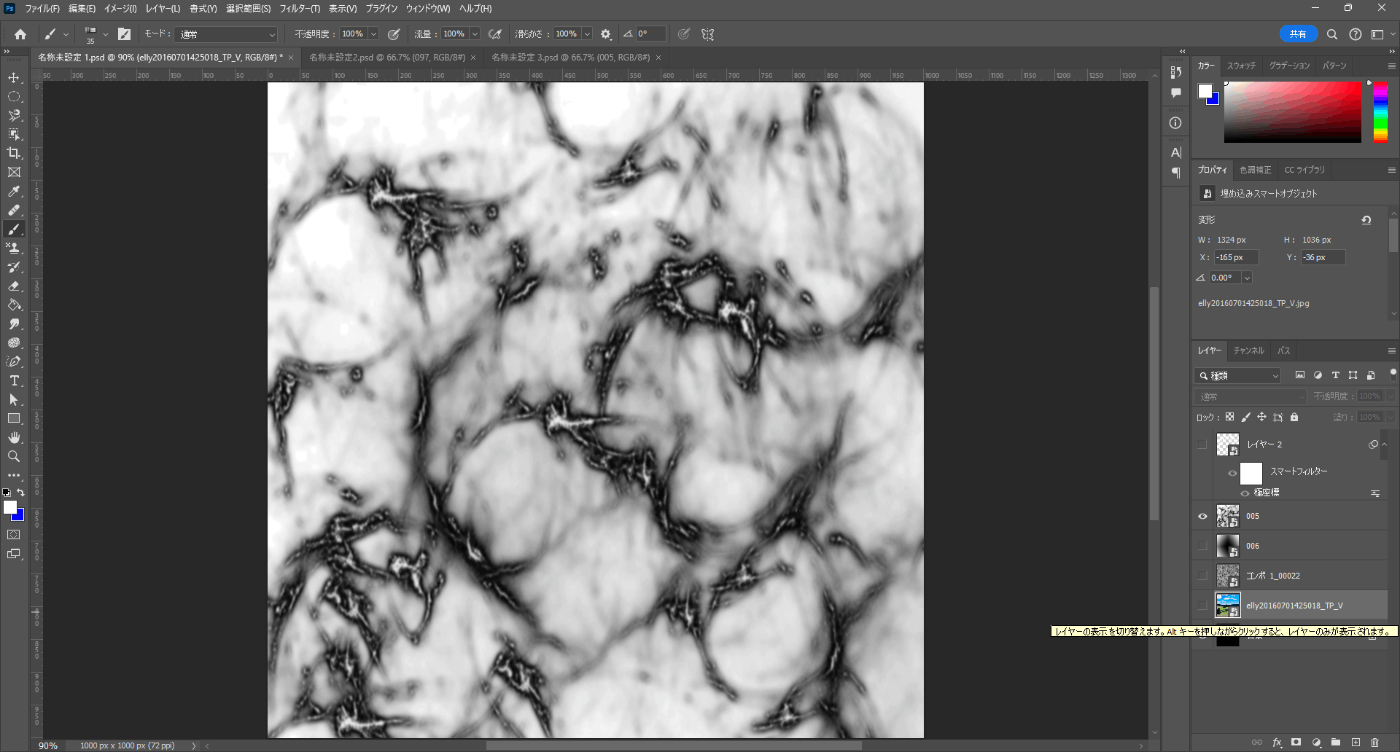Select the Crop tool
This screenshot has height=752, width=1400.
point(14,153)
